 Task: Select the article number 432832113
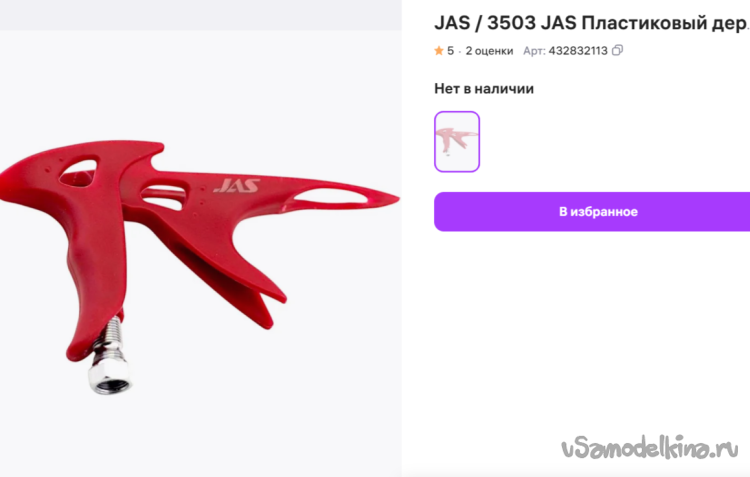(578, 51)
